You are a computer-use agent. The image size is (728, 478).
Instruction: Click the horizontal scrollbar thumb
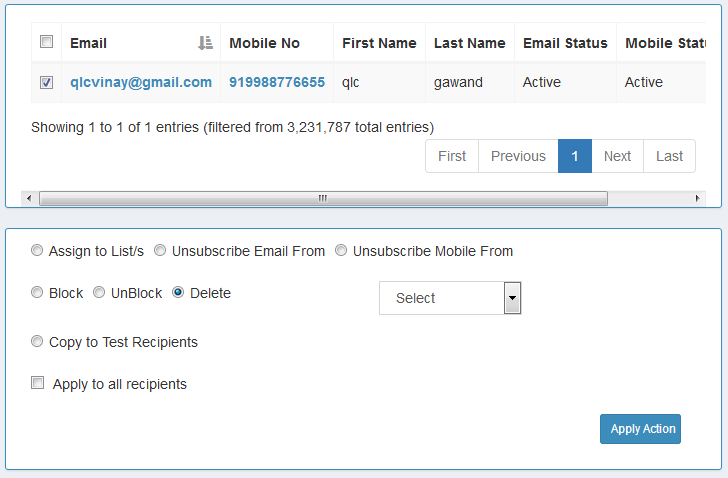tap(322, 199)
